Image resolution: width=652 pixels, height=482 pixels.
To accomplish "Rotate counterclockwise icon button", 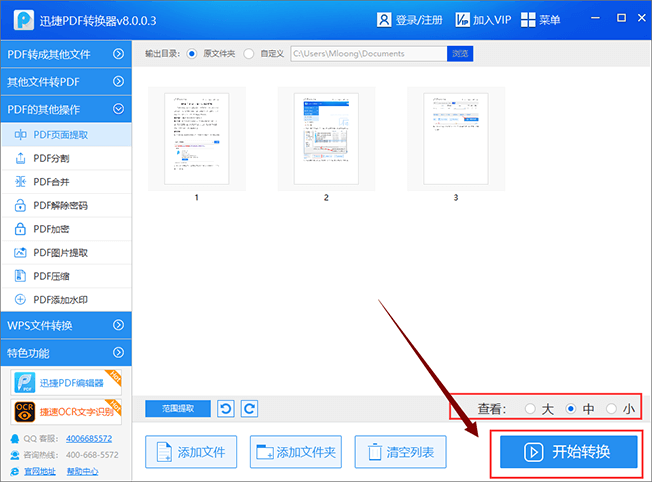I will coord(226,408).
